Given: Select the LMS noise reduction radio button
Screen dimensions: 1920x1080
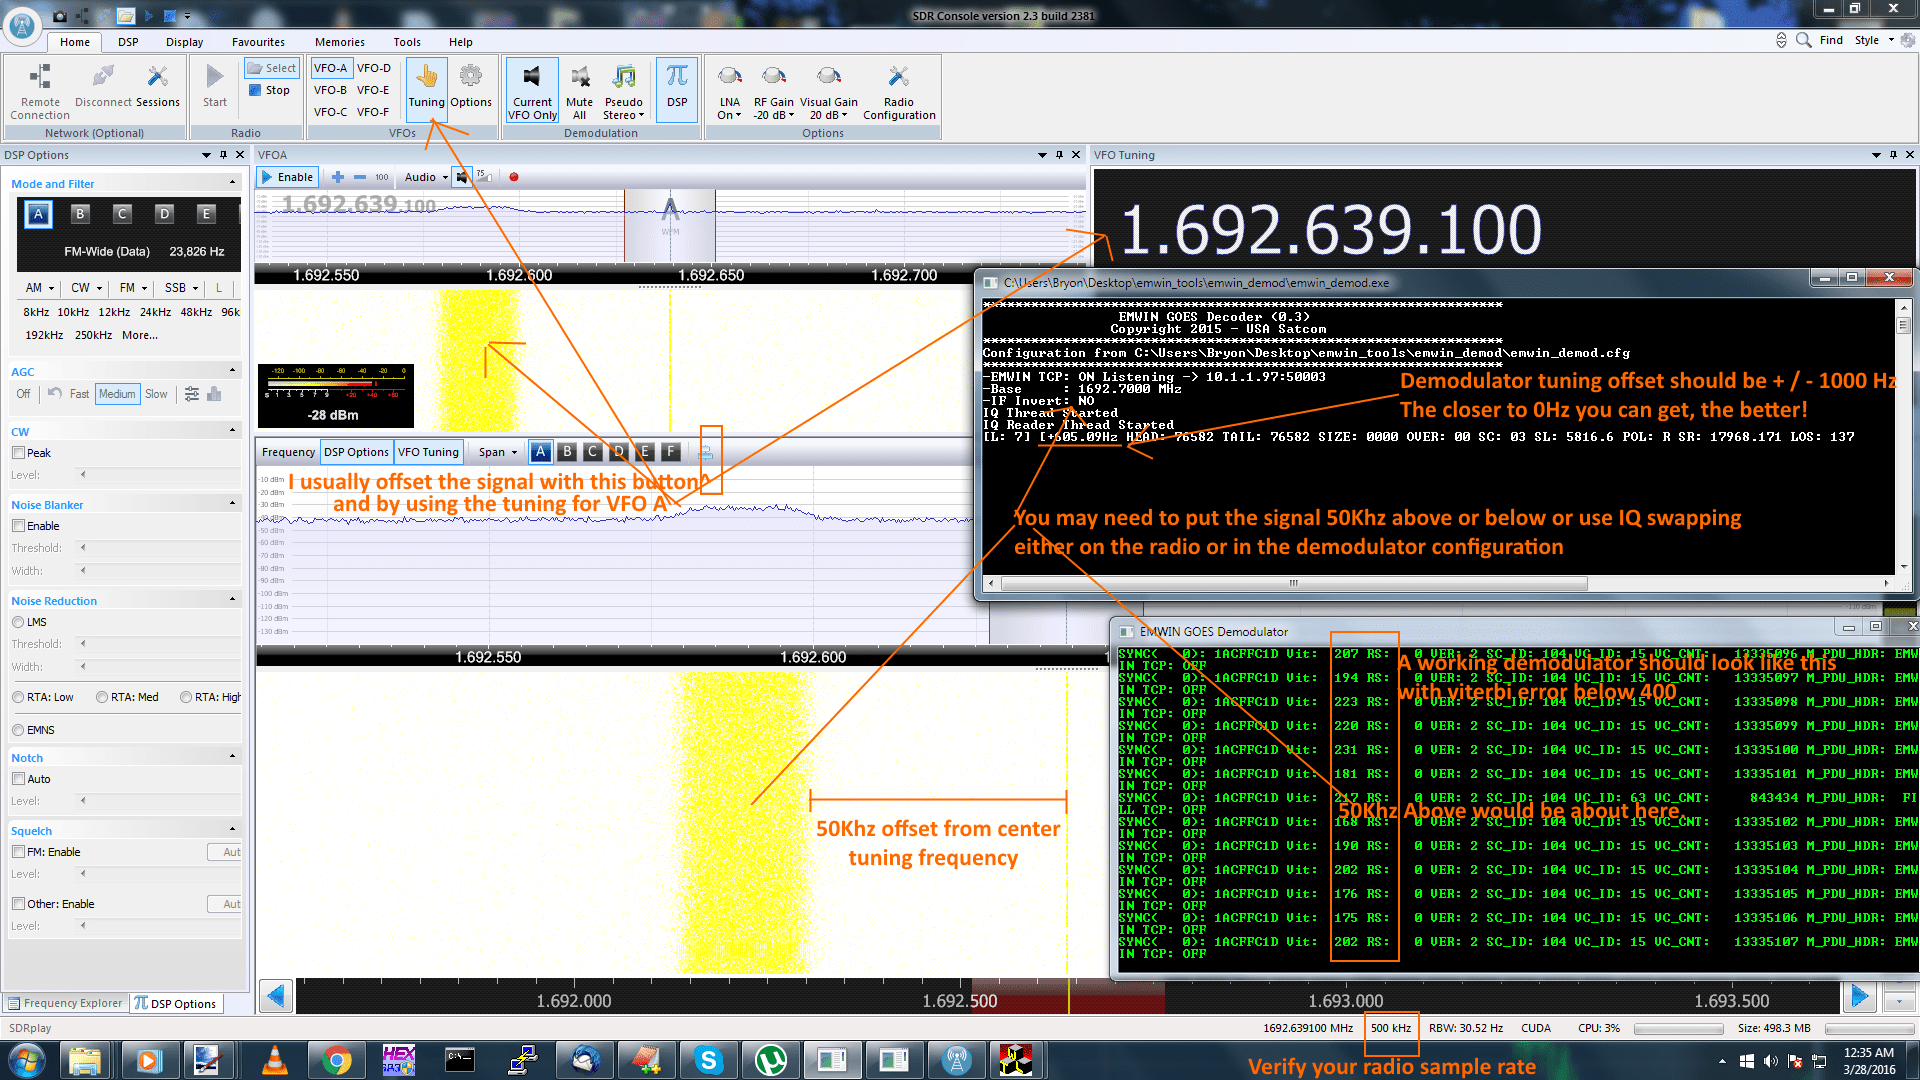Looking at the screenshot, I should pos(18,622).
